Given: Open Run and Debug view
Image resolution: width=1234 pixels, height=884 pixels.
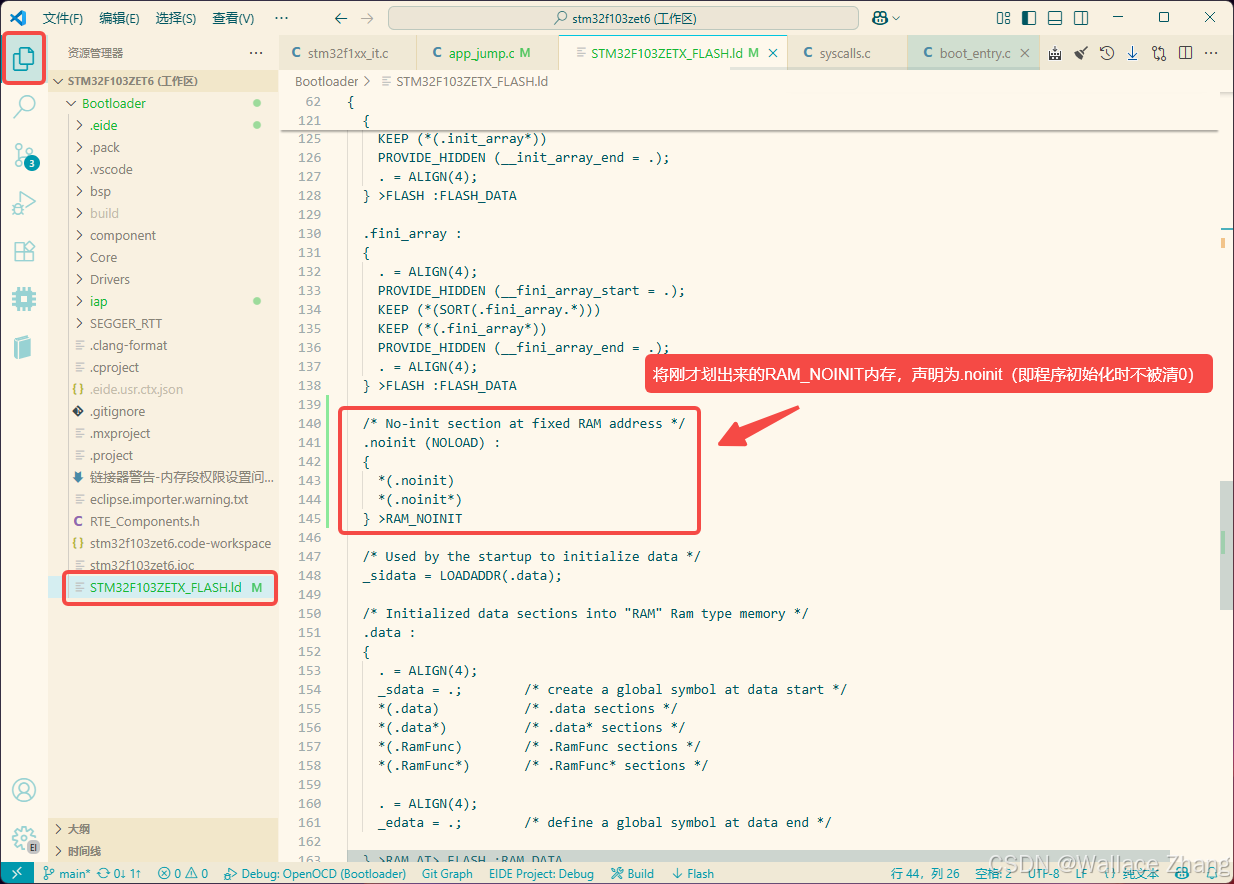Looking at the screenshot, I should pyautogui.click(x=24, y=203).
